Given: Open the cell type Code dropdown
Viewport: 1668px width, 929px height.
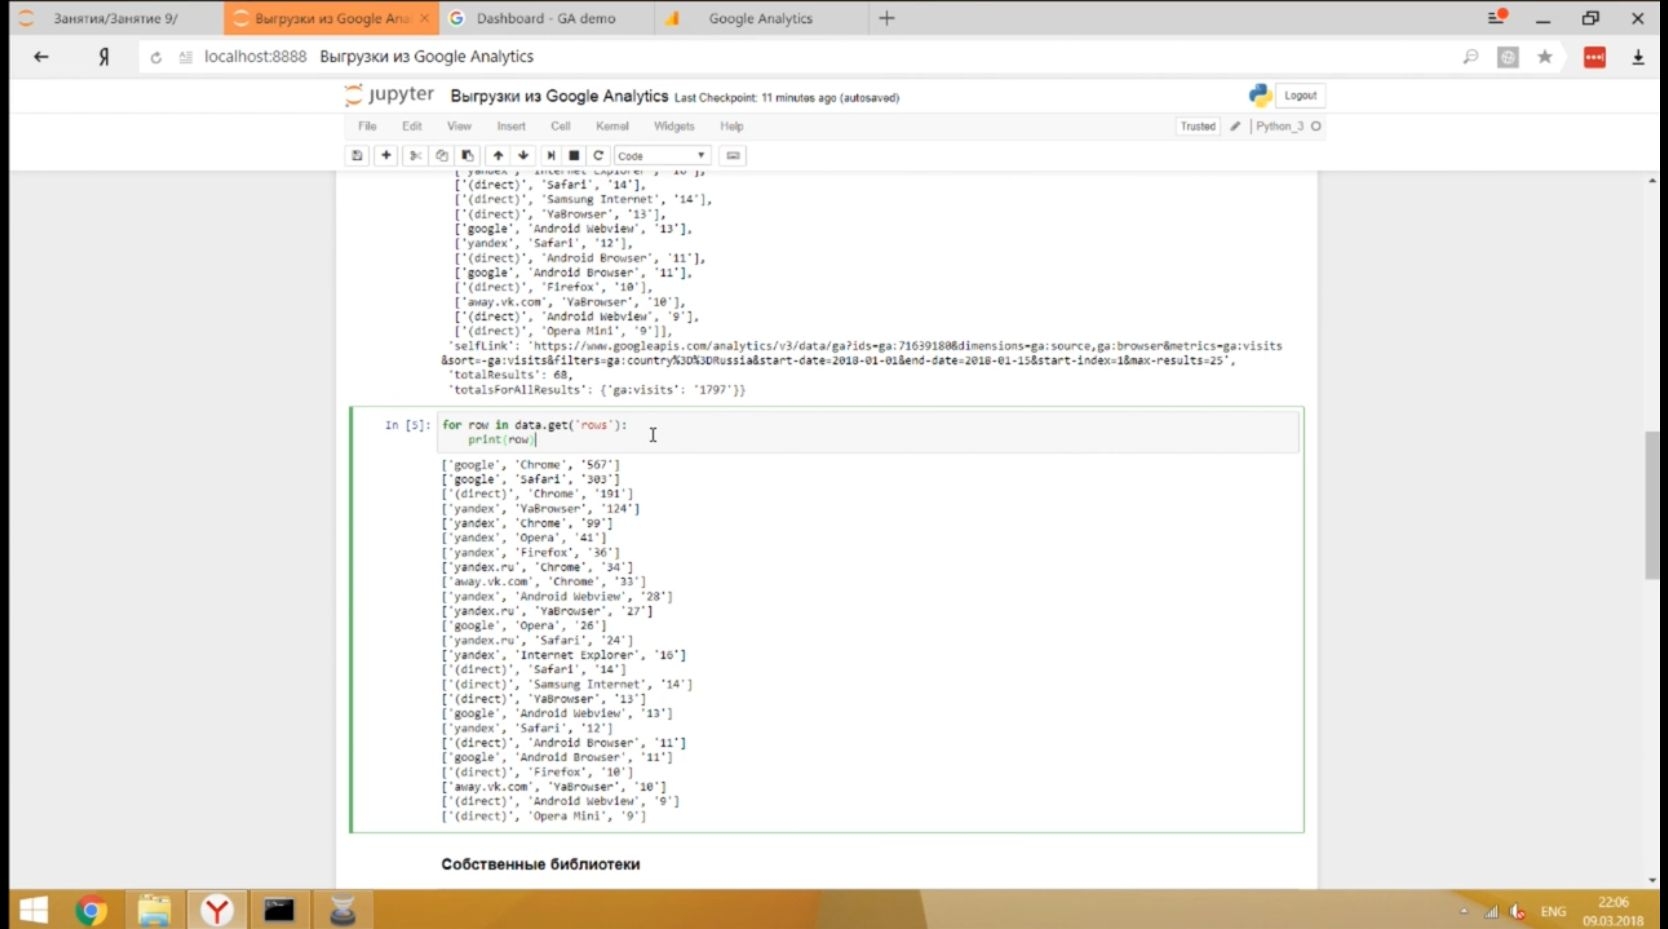Looking at the screenshot, I should point(662,156).
